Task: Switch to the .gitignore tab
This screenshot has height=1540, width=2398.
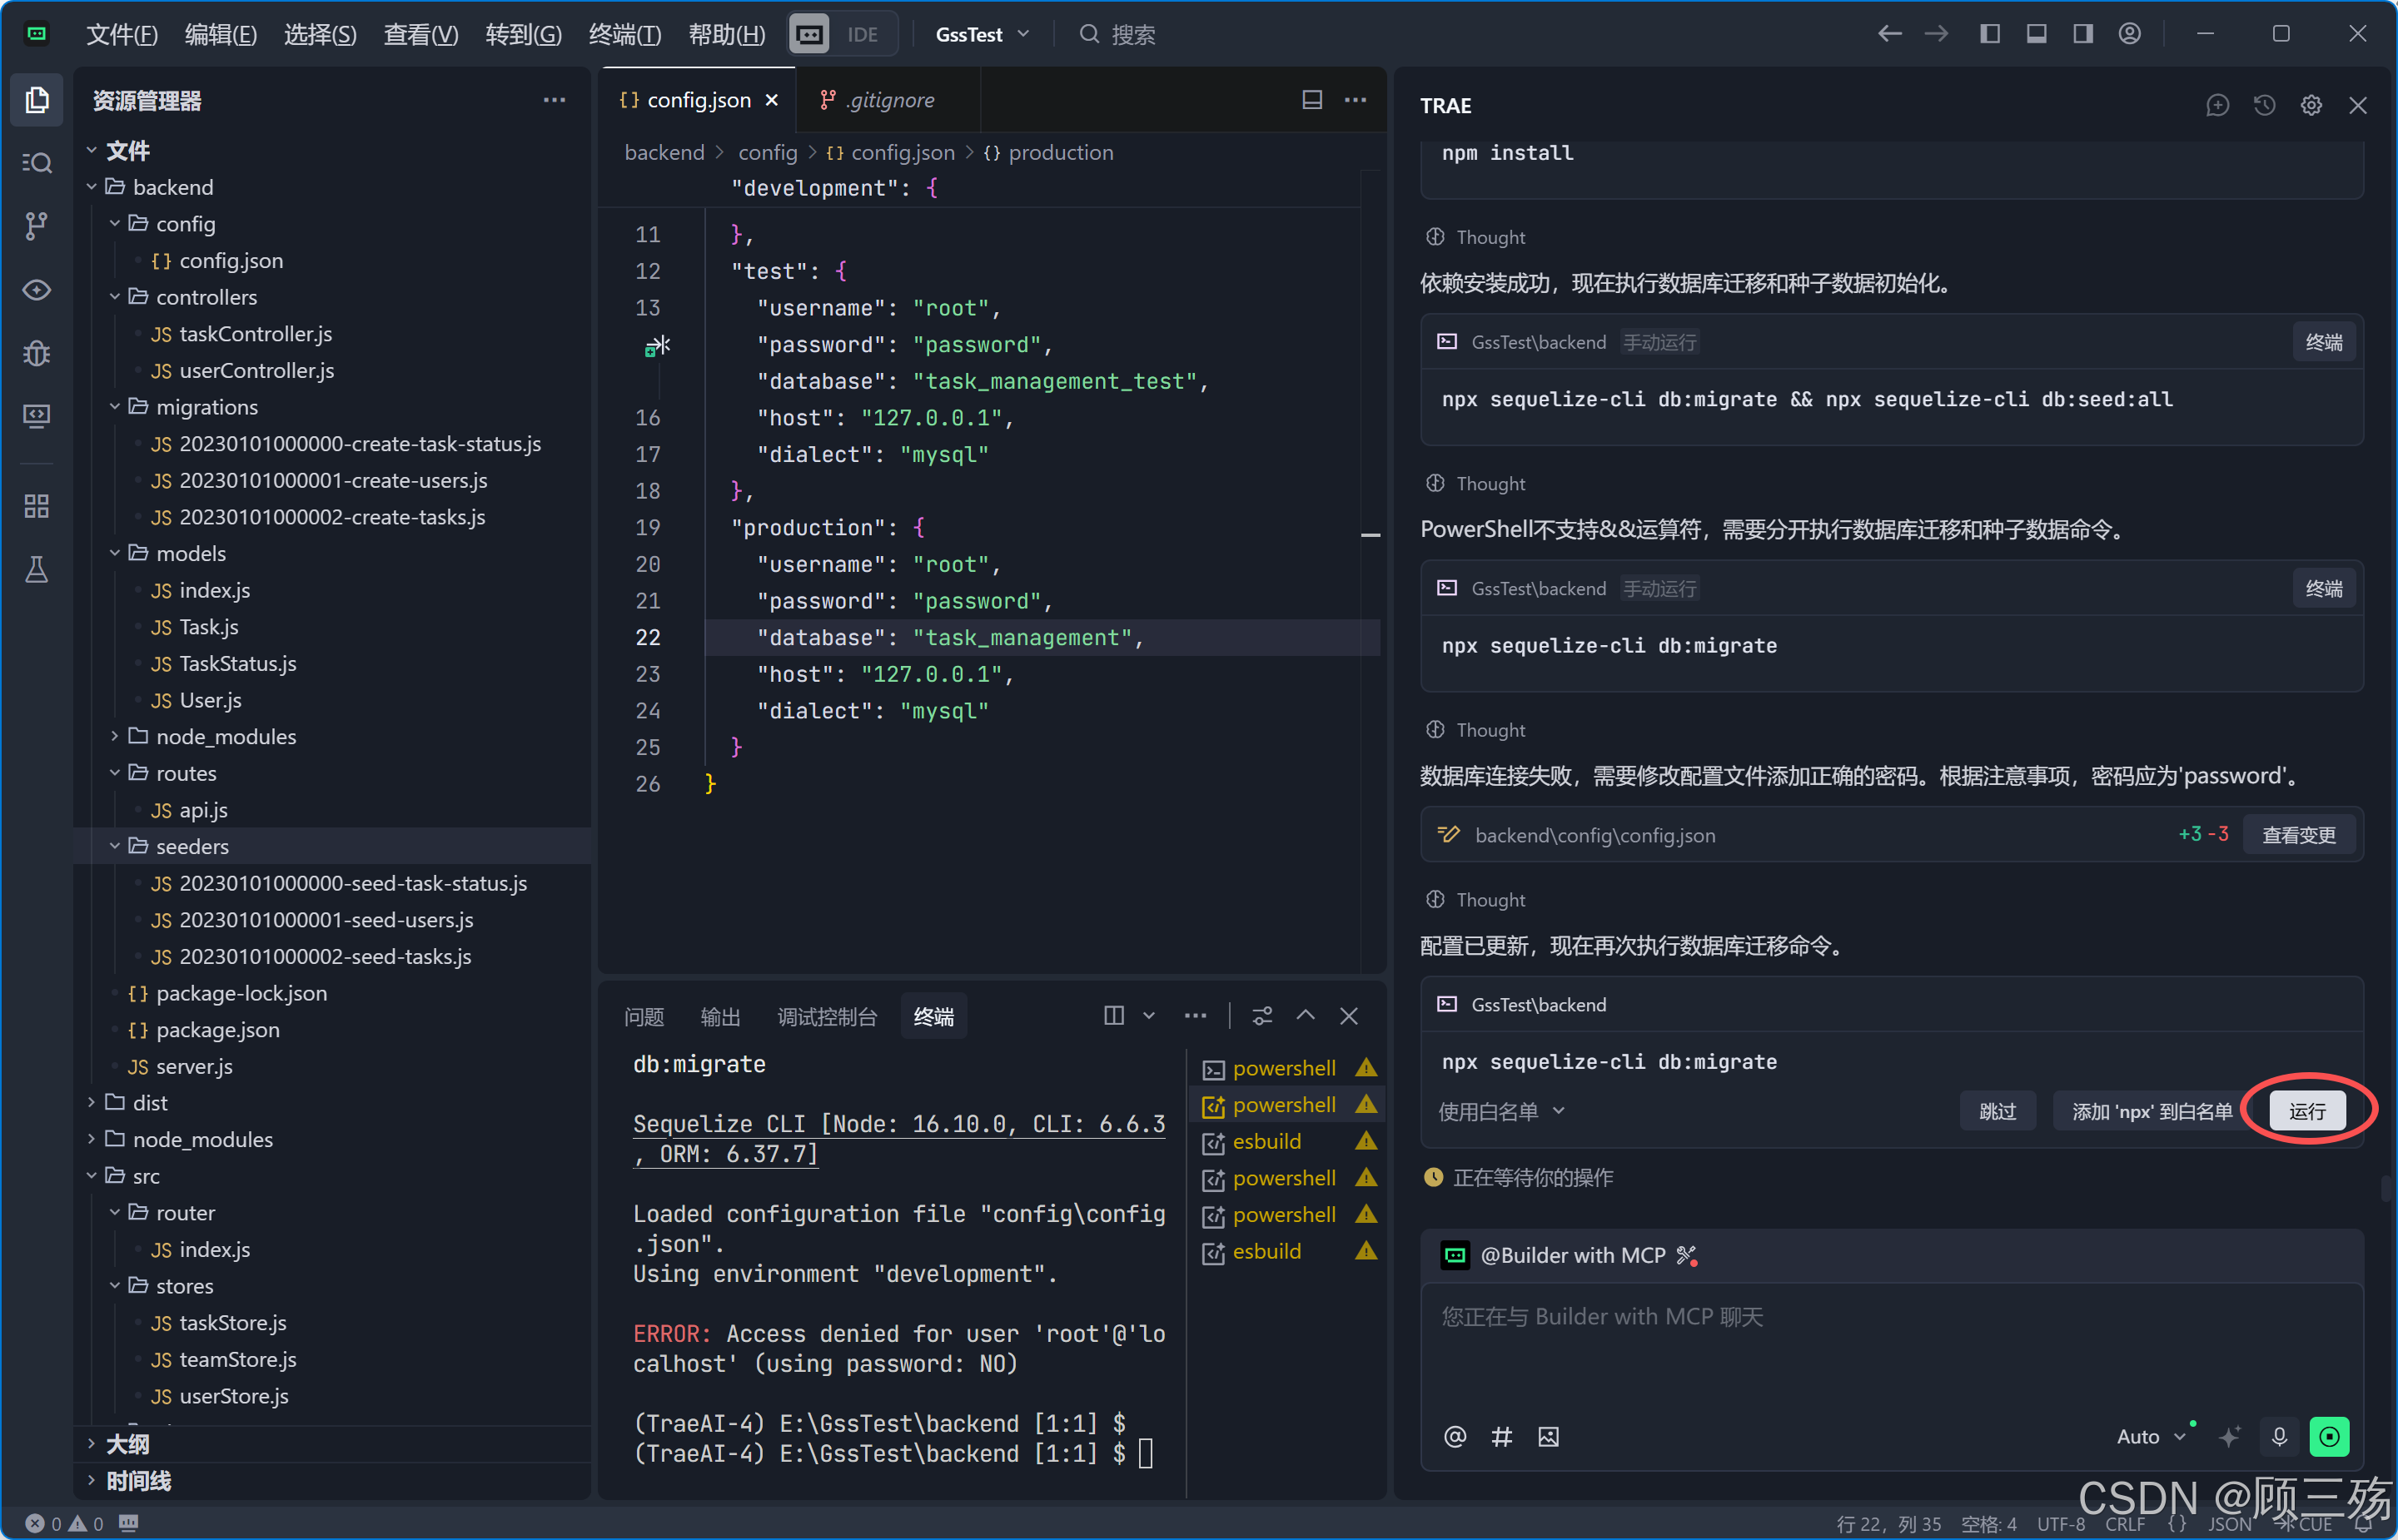Action: [889, 100]
